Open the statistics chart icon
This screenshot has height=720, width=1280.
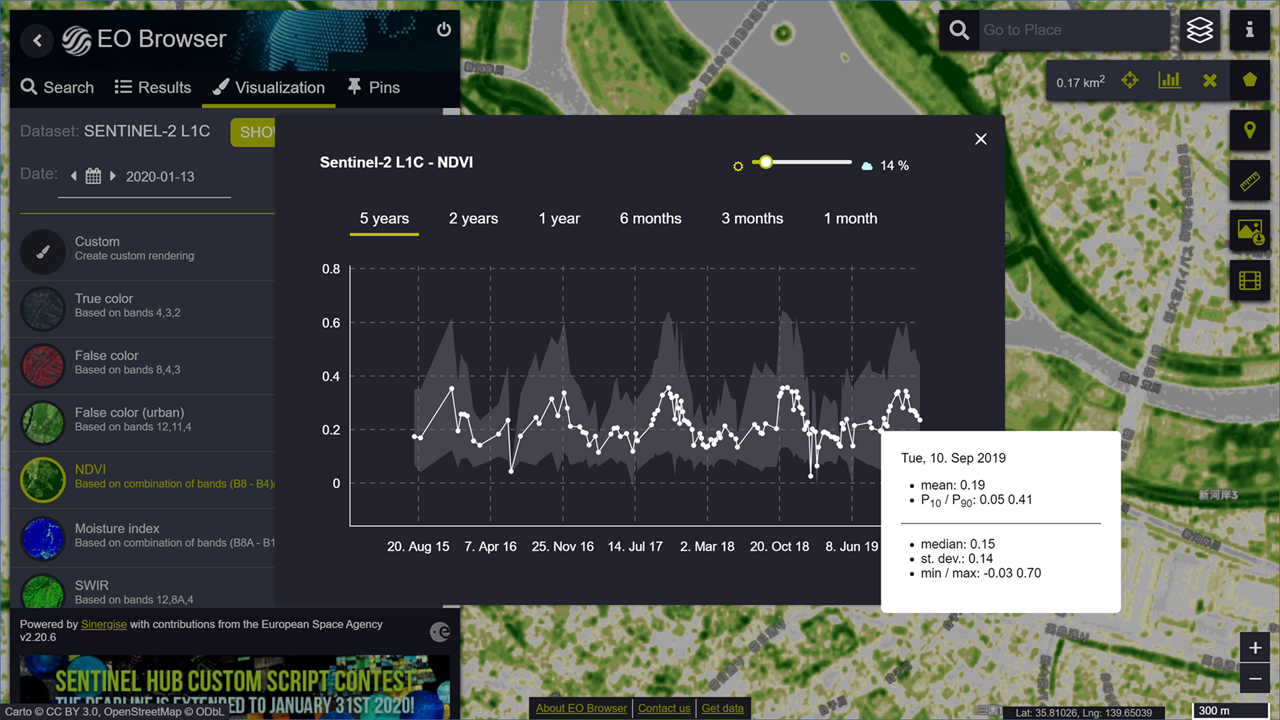pos(1170,80)
